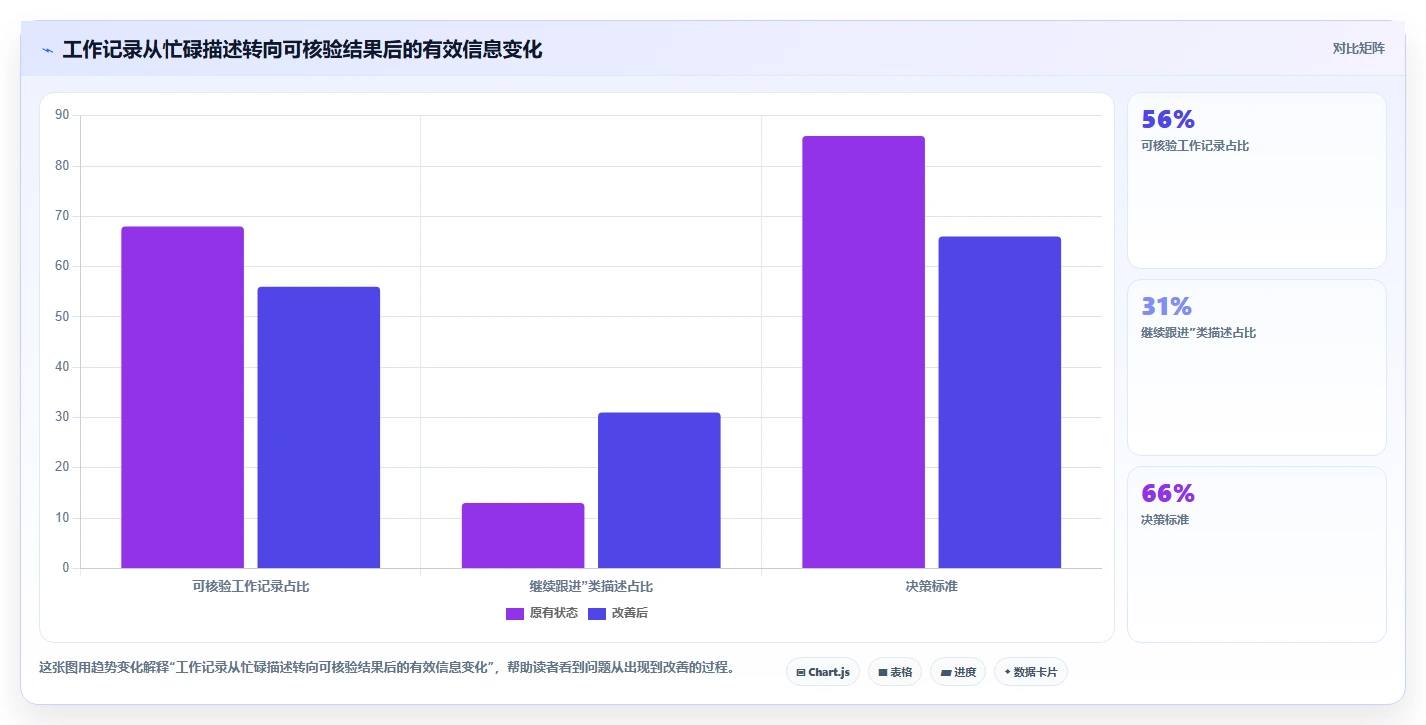Open the 31% 继续跟进类描述占比 card
Image resolution: width=1426 pixels, height=725 pixels.
click(x=1257, y=368)
